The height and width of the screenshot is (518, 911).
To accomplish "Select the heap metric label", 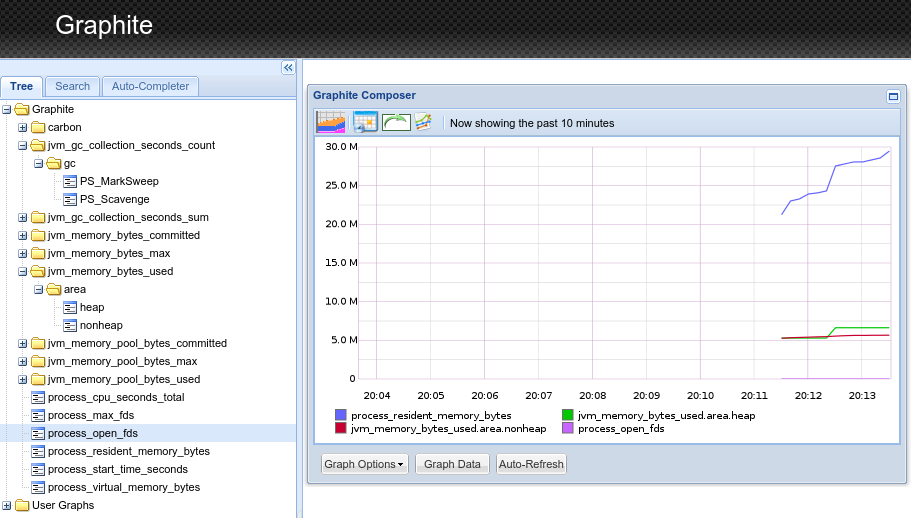I will point(92,307).
